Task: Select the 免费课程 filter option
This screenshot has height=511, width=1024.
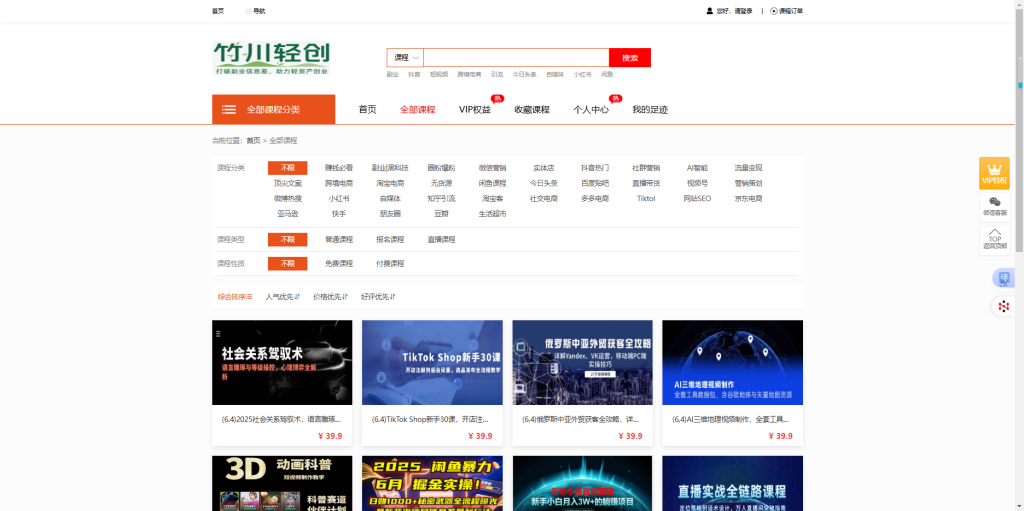Action: [x=339, y=263]
